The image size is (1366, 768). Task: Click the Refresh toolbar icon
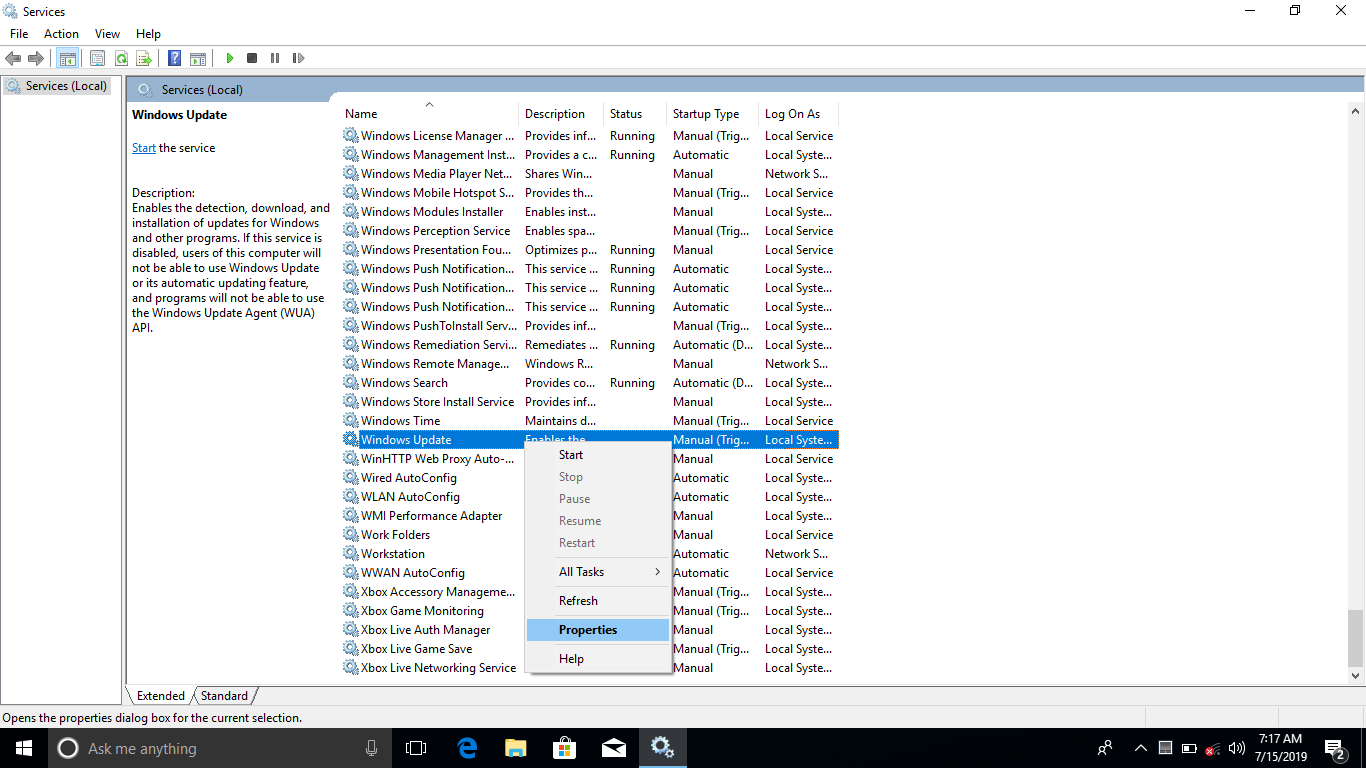(121, 58)
